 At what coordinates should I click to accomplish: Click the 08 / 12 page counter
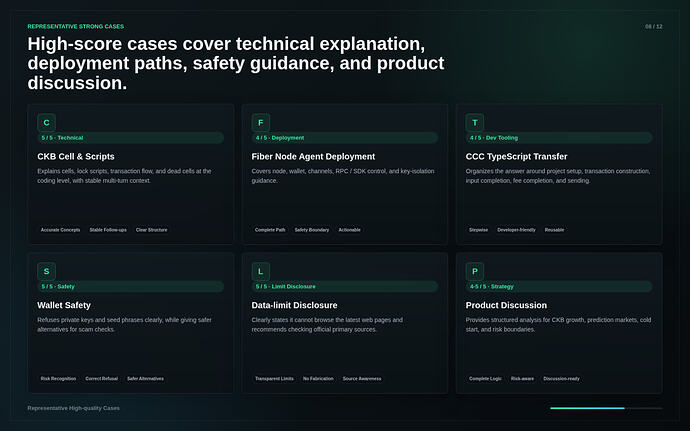(x=653, y=26)
